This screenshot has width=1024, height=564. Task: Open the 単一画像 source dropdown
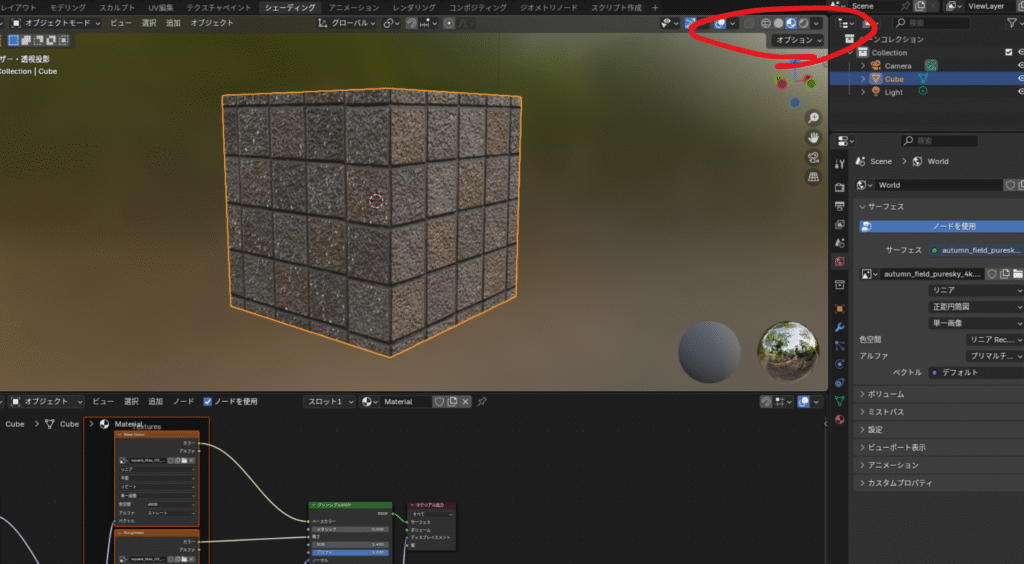pyautogui.click(x=976, y=323)
